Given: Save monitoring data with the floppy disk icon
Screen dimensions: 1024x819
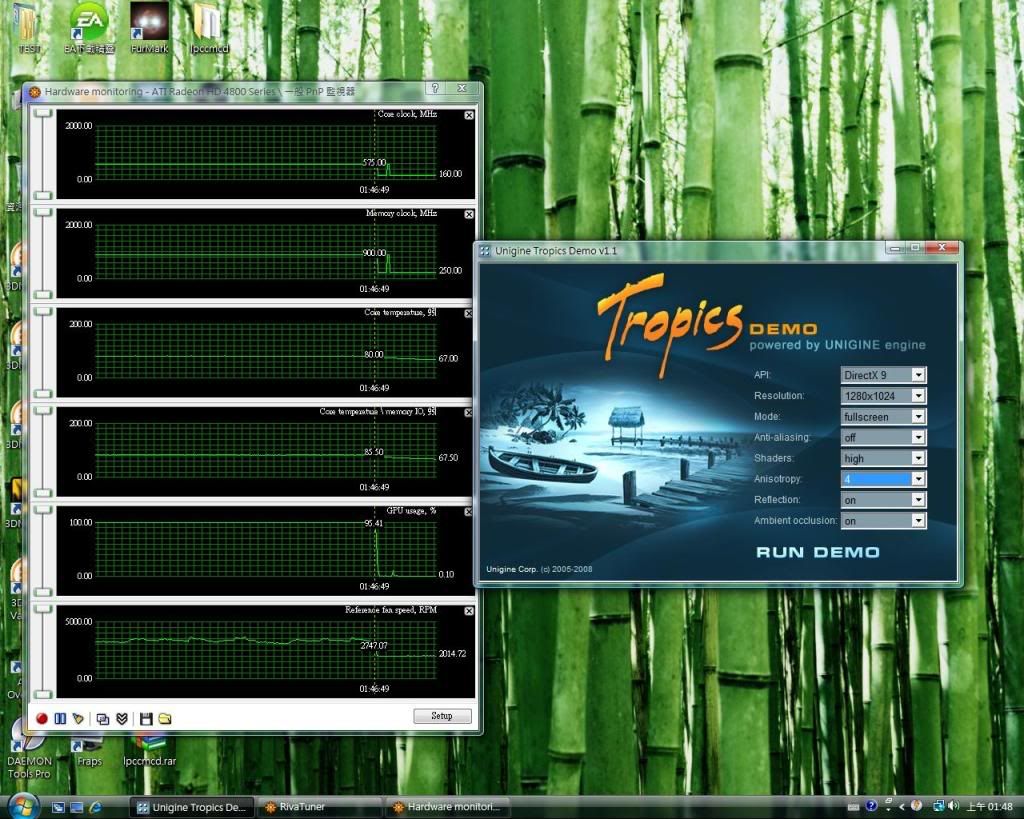Looking at the screenshot, I should pyautogui.click(x=146, y=718).
